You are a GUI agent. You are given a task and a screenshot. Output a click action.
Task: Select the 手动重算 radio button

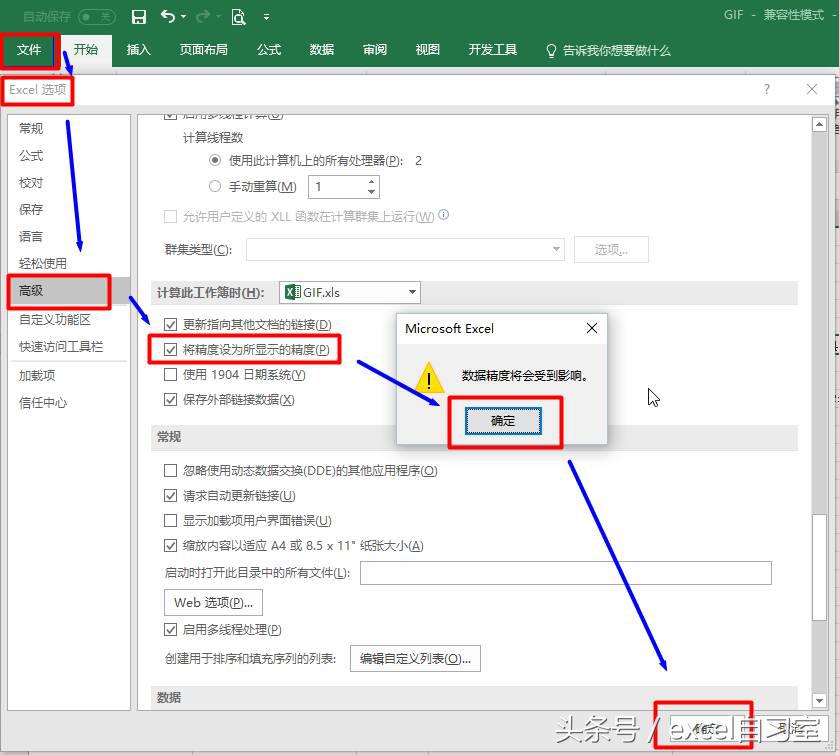click(215, 186)
